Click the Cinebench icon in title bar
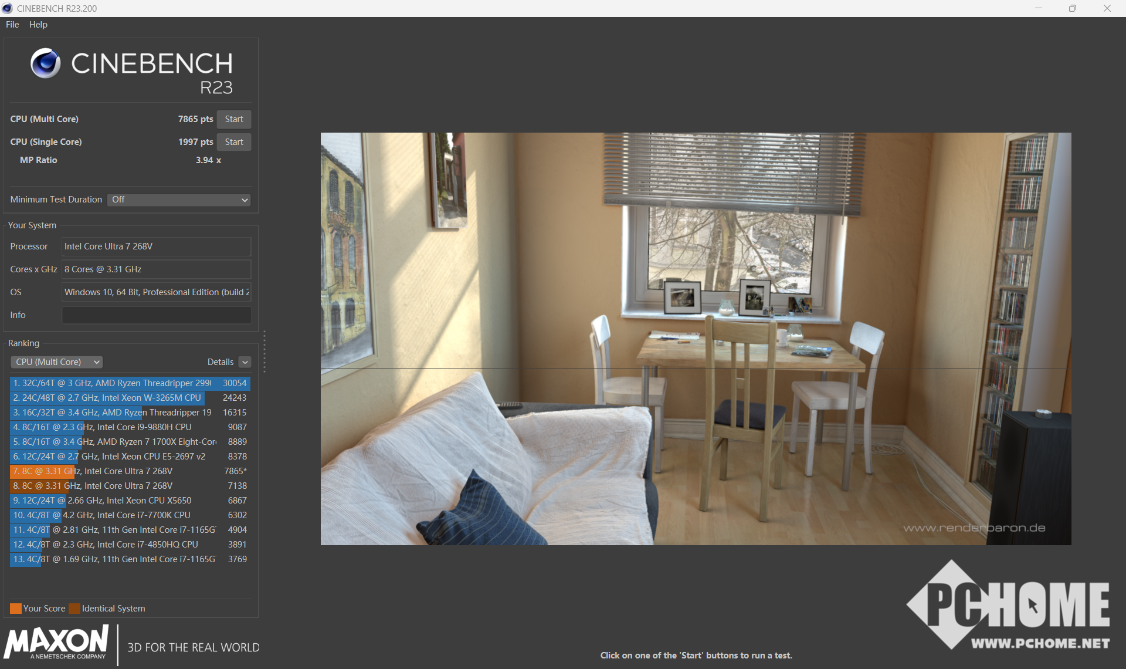 click(9, 8)
